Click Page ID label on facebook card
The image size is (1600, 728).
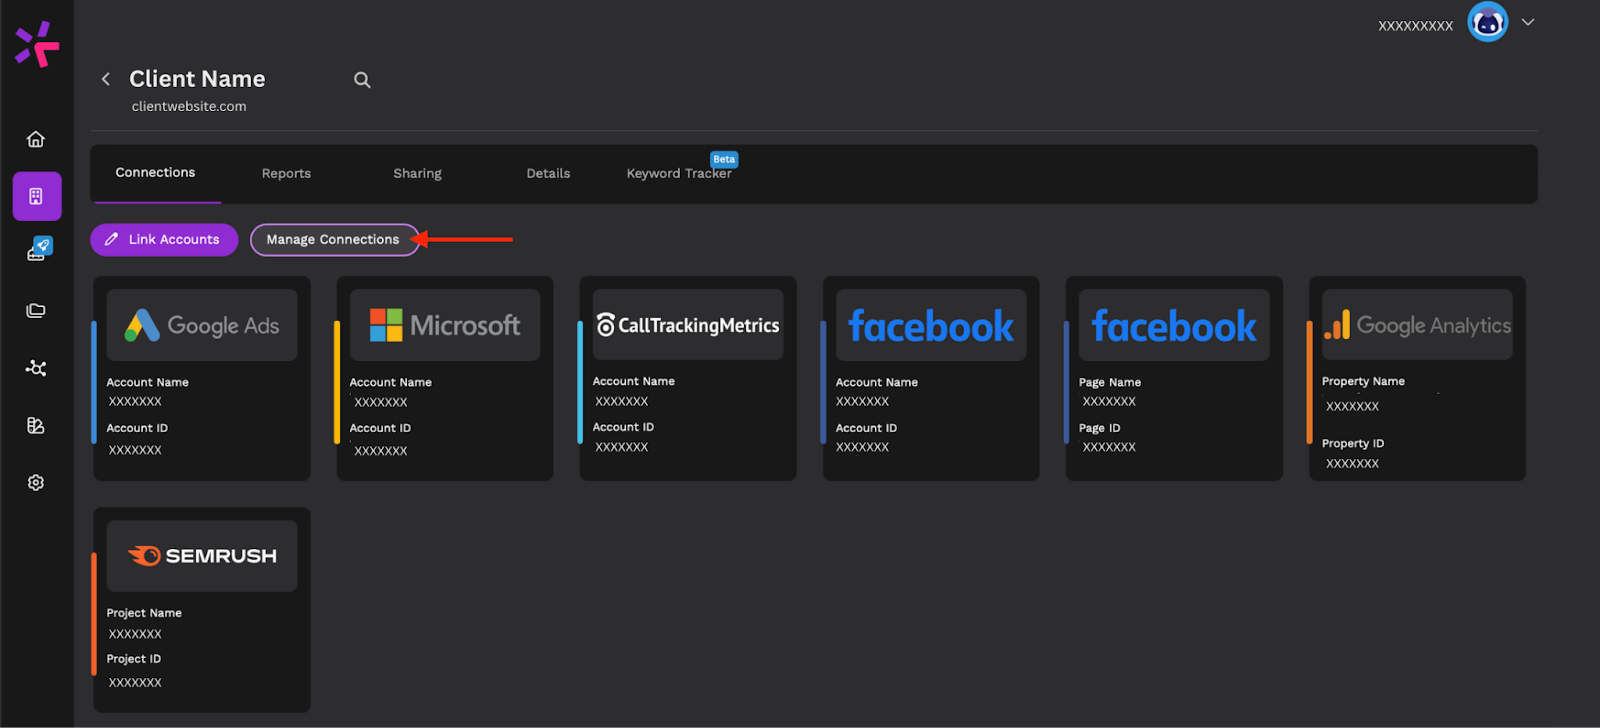point(1100,428)
